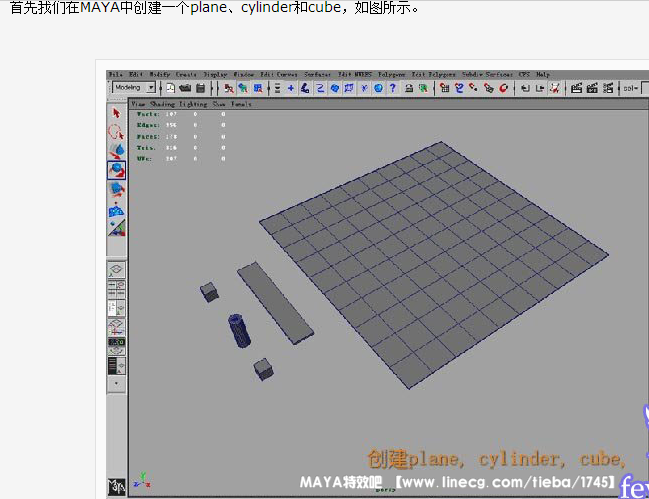
Task: Choose the Persp/Outliner layout icon
Action: pyautogui.click(x=117, y=308)
